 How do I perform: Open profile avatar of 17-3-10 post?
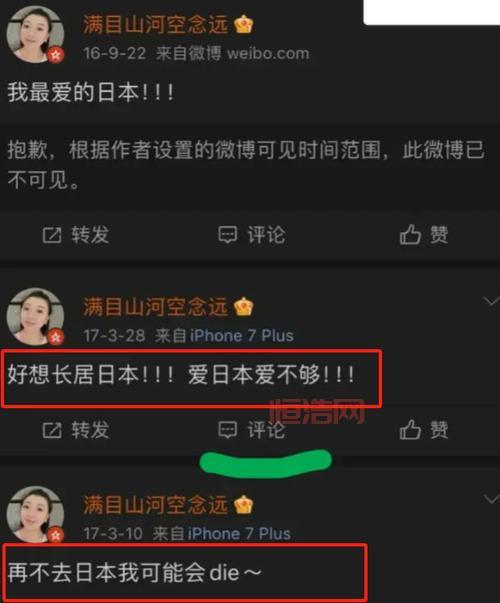(x=35, y=515)
